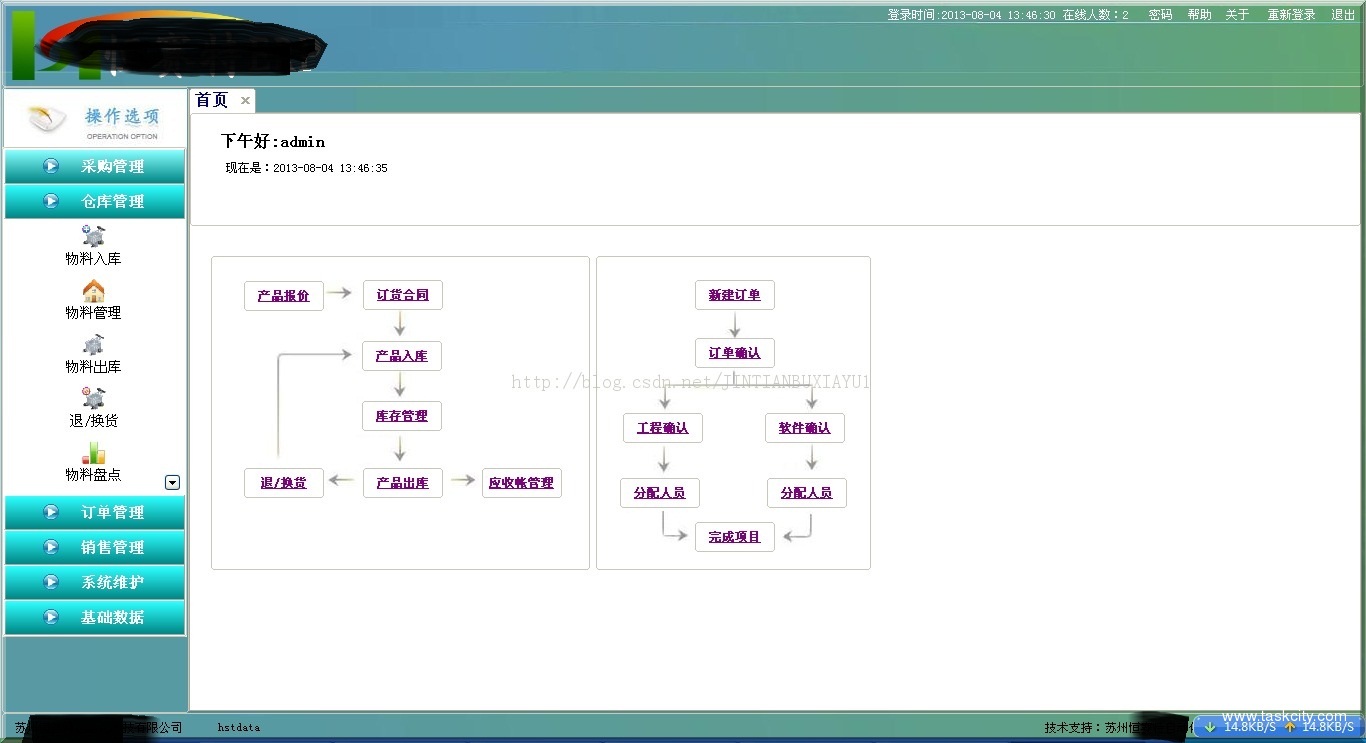Click the arrow icon beside 销售管理

click(x=51, y=547)
